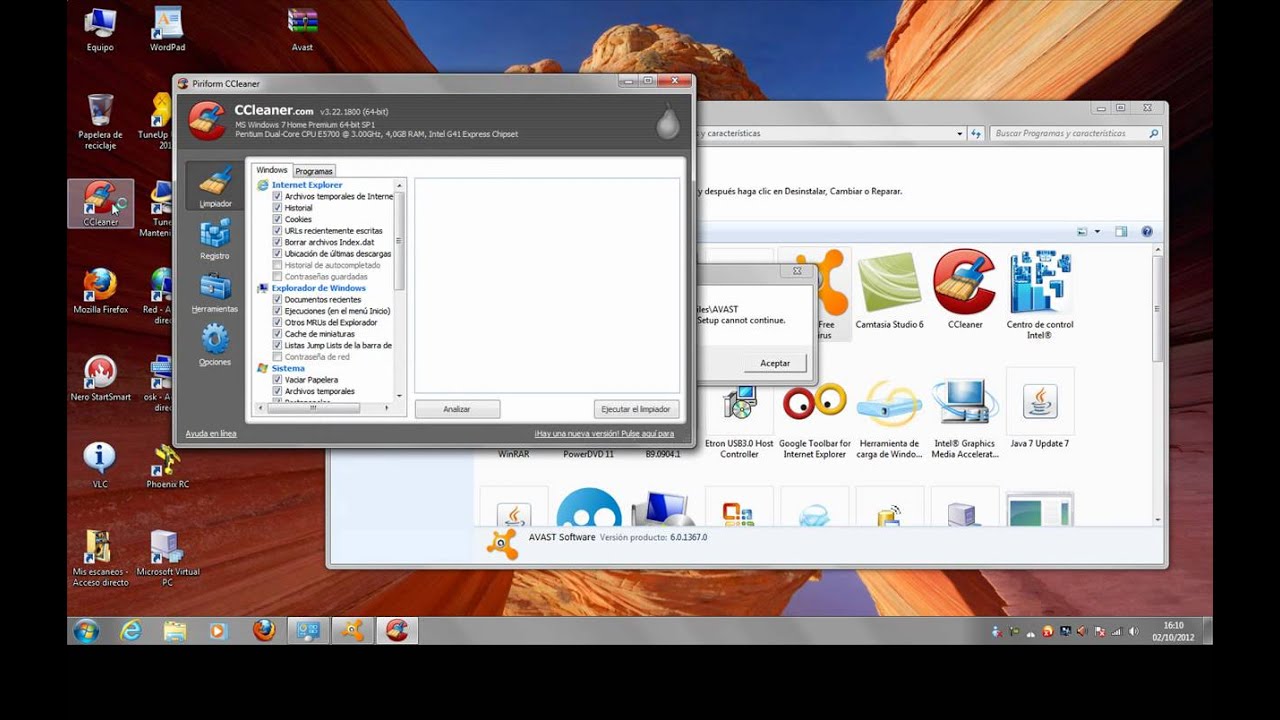The width and height of the screenshot is (1280, 720).
Task: Select Intel Graphics Media Accelerator entry
Action: pyautogui.click(x=964, y=418)
